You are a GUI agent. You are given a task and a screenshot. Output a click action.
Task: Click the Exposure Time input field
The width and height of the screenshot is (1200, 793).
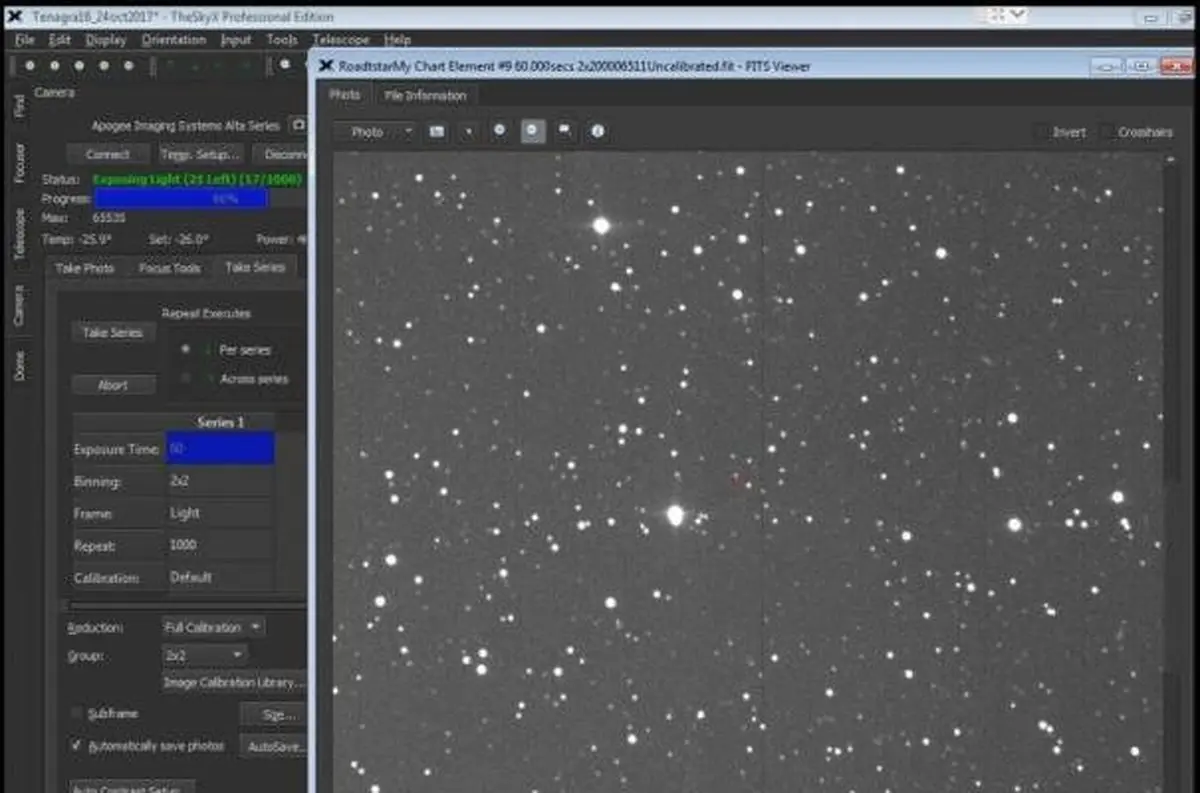pos(220,449)
